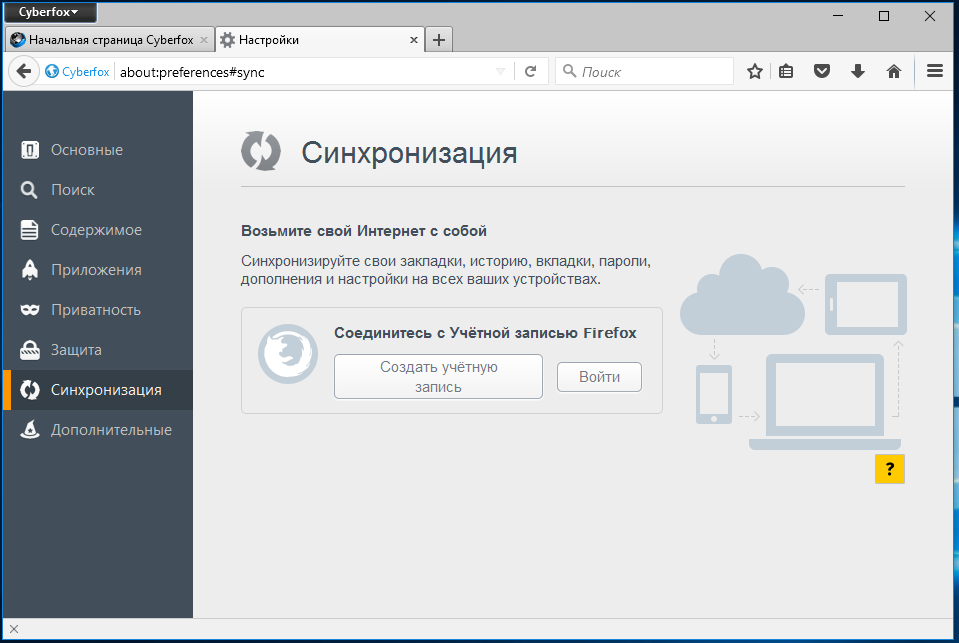The height and width of the screenshot is (643, 959).
Task: Reload the current page
Action: [530, 72]
